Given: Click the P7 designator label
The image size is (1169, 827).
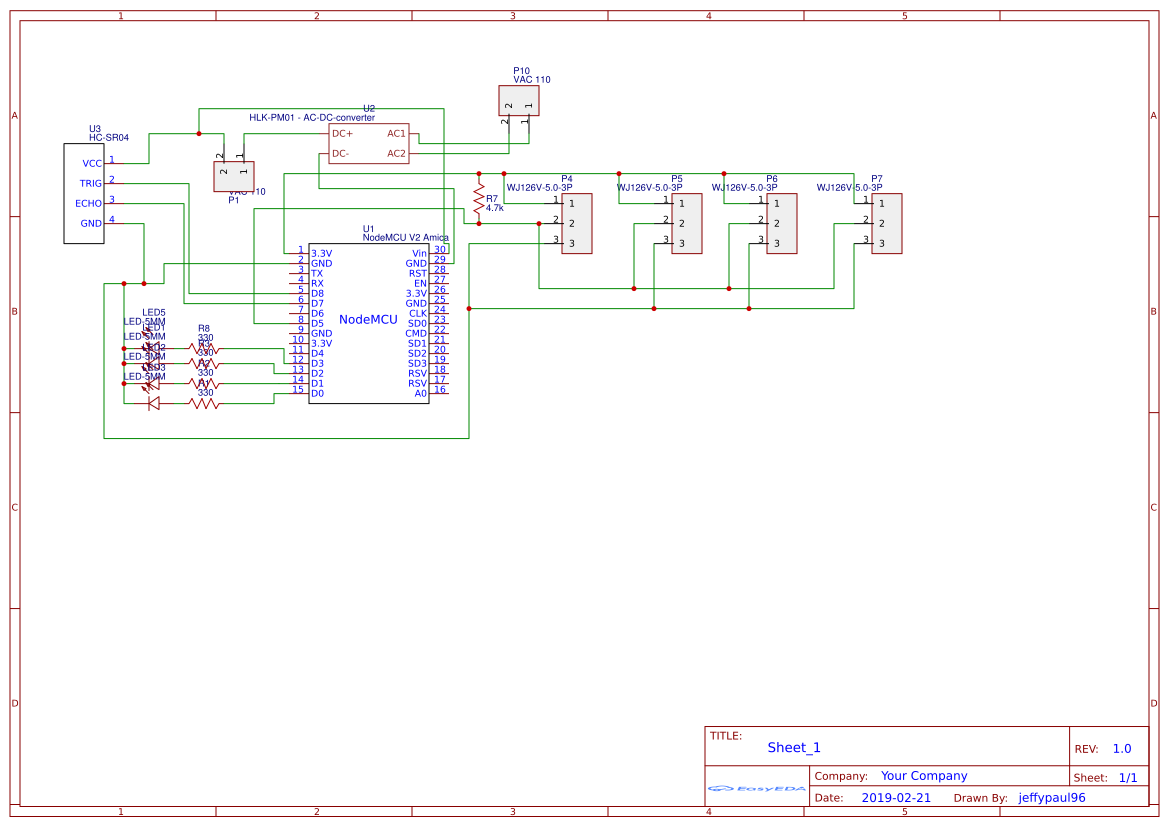Looking at the screenshot, I should point(877,179).
